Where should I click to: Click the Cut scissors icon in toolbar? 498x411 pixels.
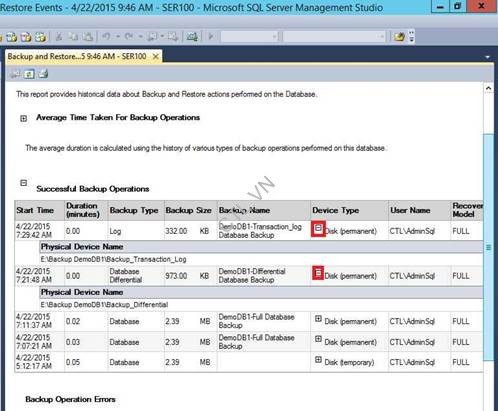click(59, 37)
